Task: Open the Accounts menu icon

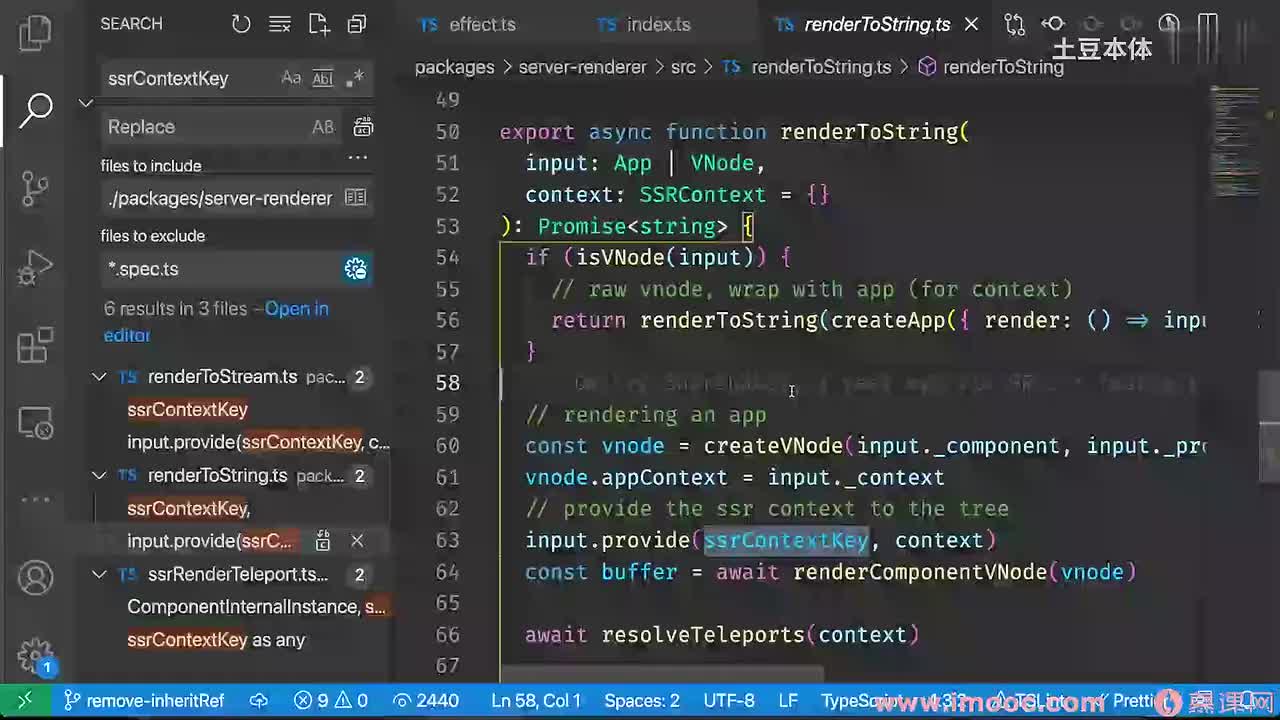Action: tap(35, 578)
